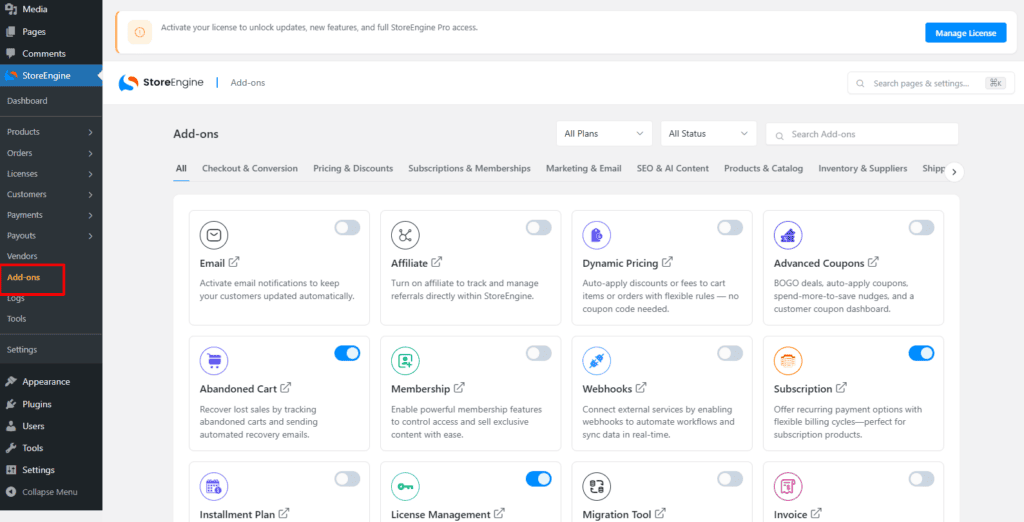The height and width of the screenshot is (522, 1024).
Task: Open the SEO & AI Content tab
Action: point(673,169)
